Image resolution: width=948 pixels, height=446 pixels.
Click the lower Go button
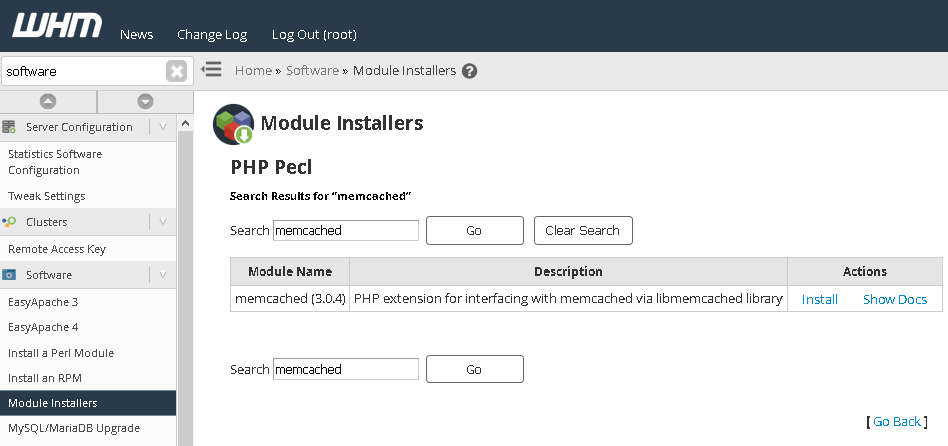pos(475,369)
